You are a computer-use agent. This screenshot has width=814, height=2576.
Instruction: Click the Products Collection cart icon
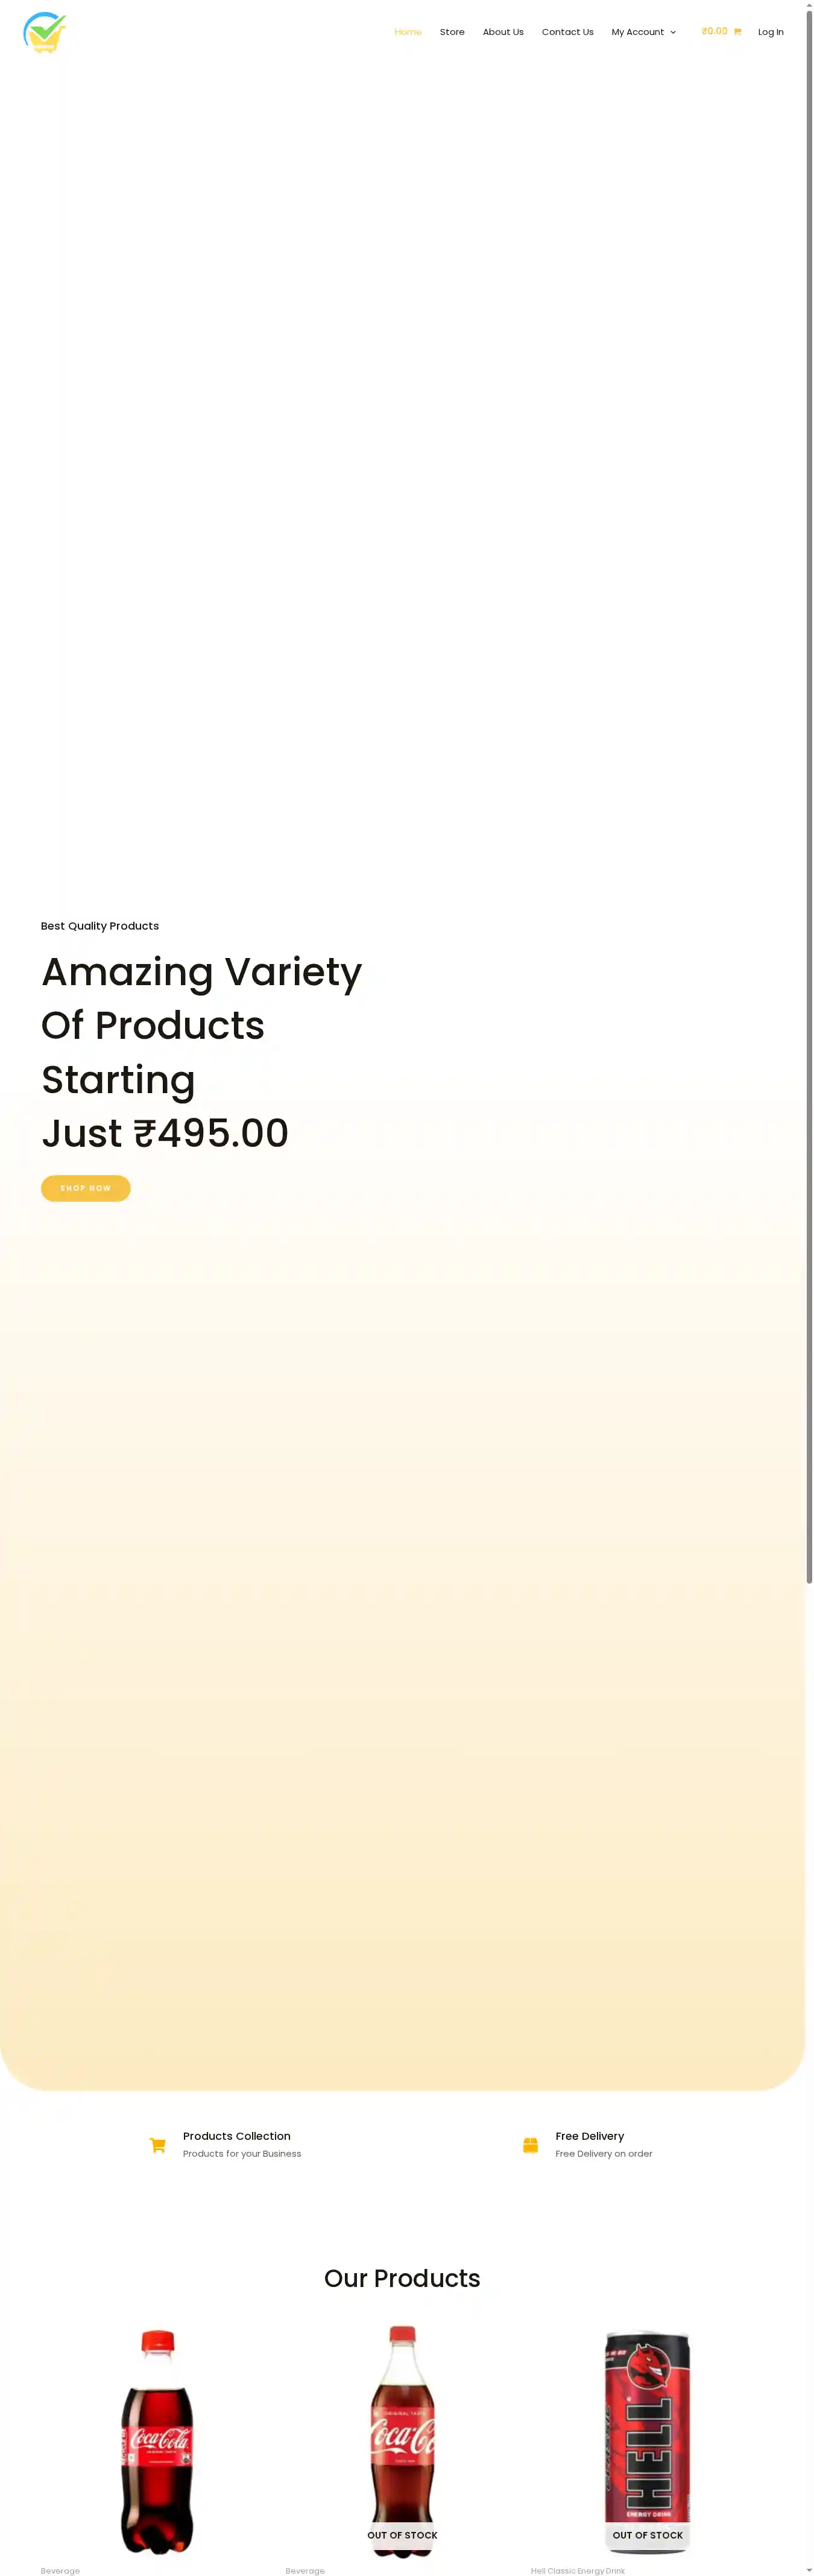point(157,2145)
